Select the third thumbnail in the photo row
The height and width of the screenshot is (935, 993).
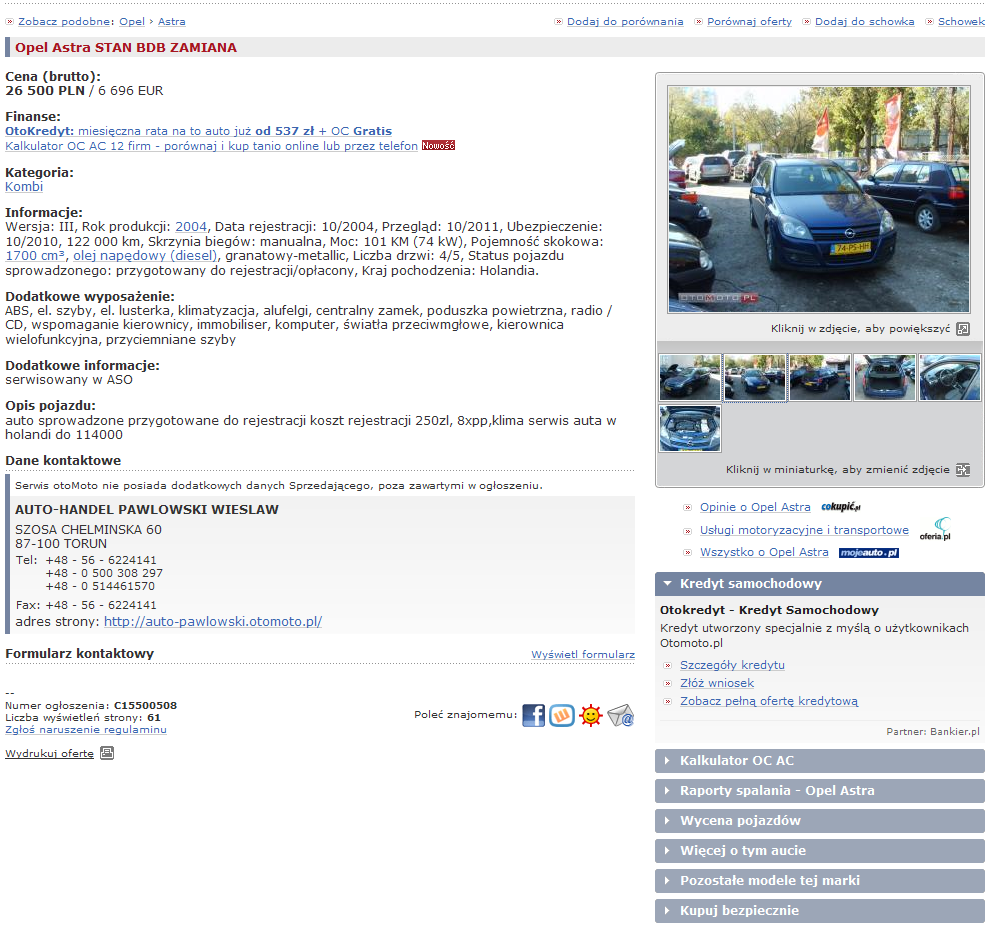[820, 378]
